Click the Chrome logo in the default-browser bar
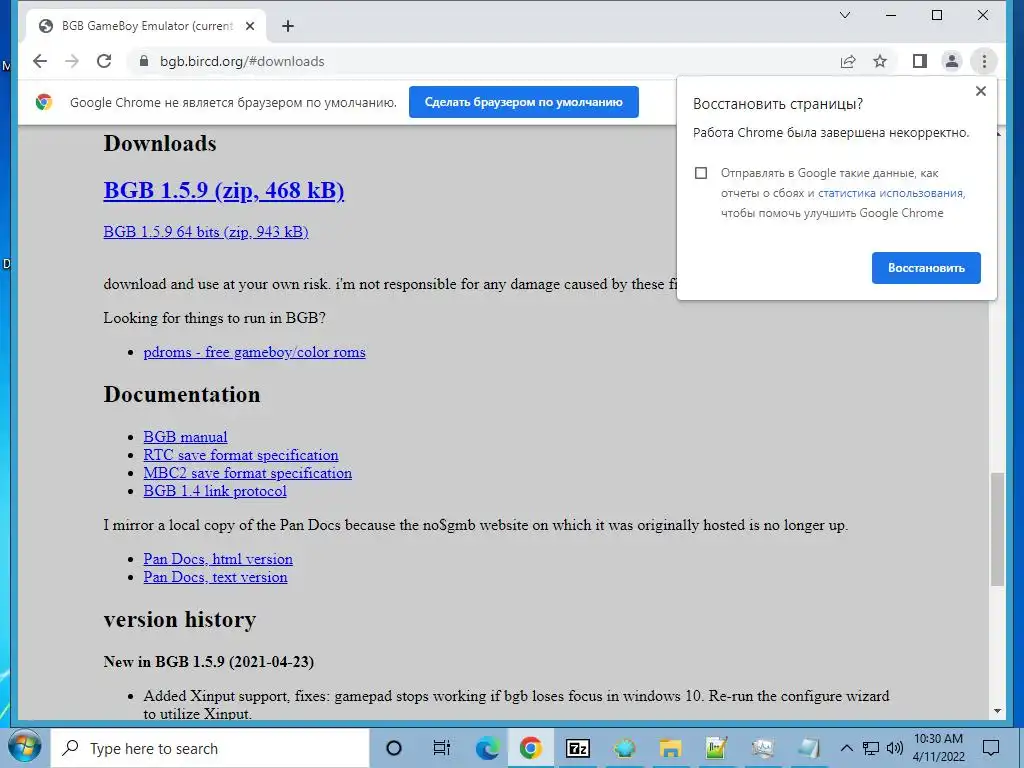Viewport: 1024px width, 768px height. [44, 102]
